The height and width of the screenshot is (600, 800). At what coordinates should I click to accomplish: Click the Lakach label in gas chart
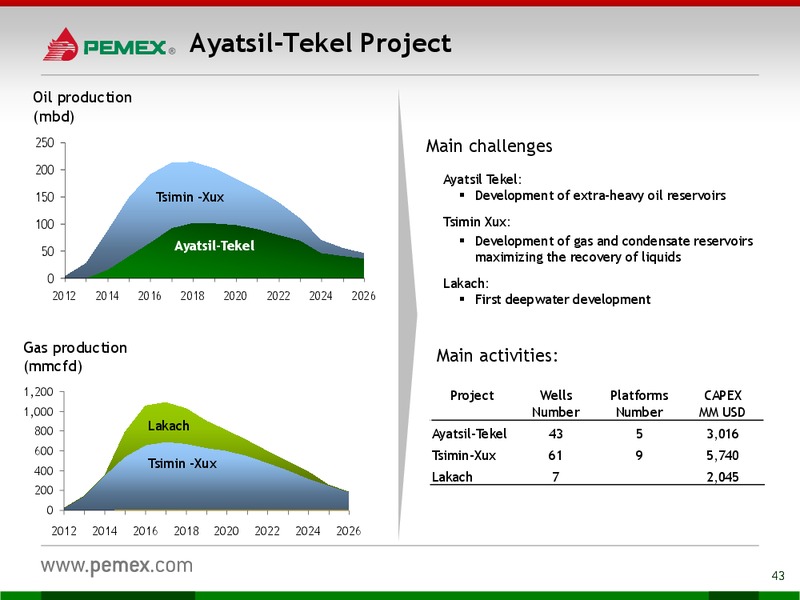pos(168,426)
